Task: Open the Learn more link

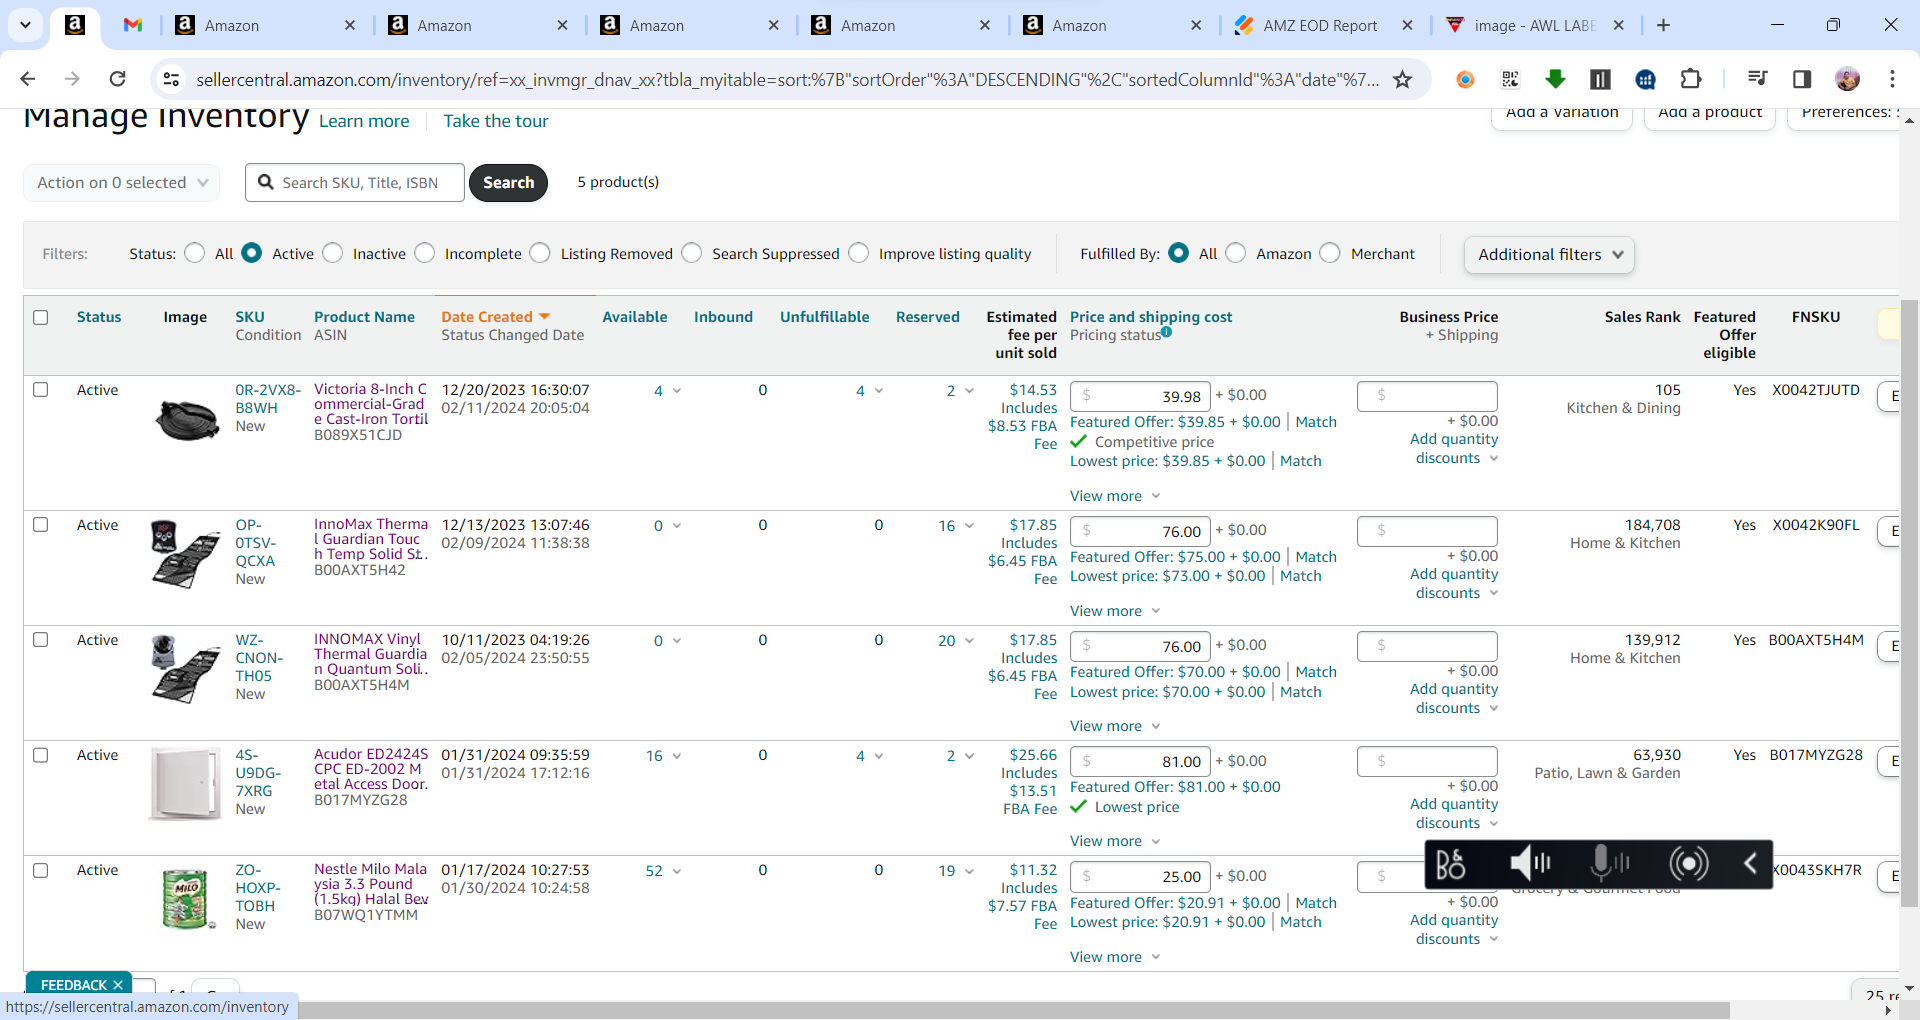Action: (364, 121)
